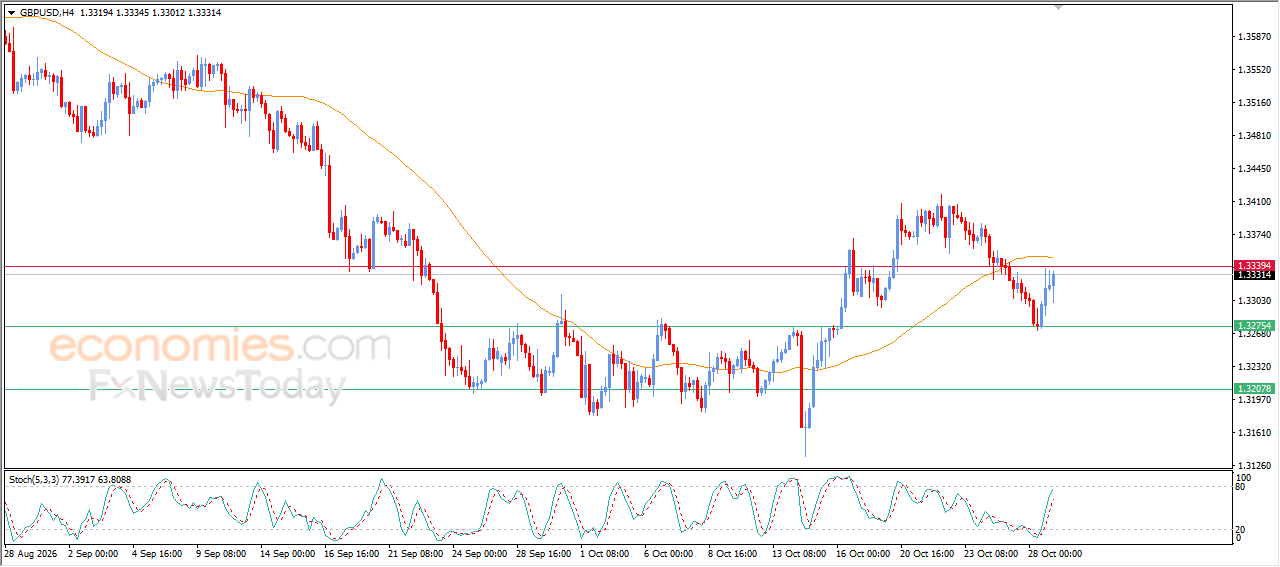Click the 1.34810 price scale value
This screenshot has width=1280, height=567.
1254,136
